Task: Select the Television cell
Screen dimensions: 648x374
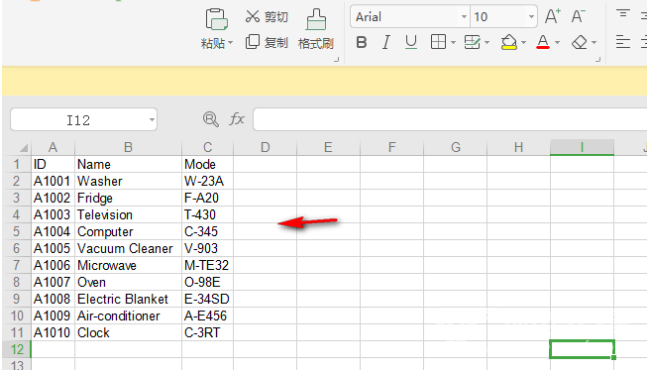Action: 128,215
